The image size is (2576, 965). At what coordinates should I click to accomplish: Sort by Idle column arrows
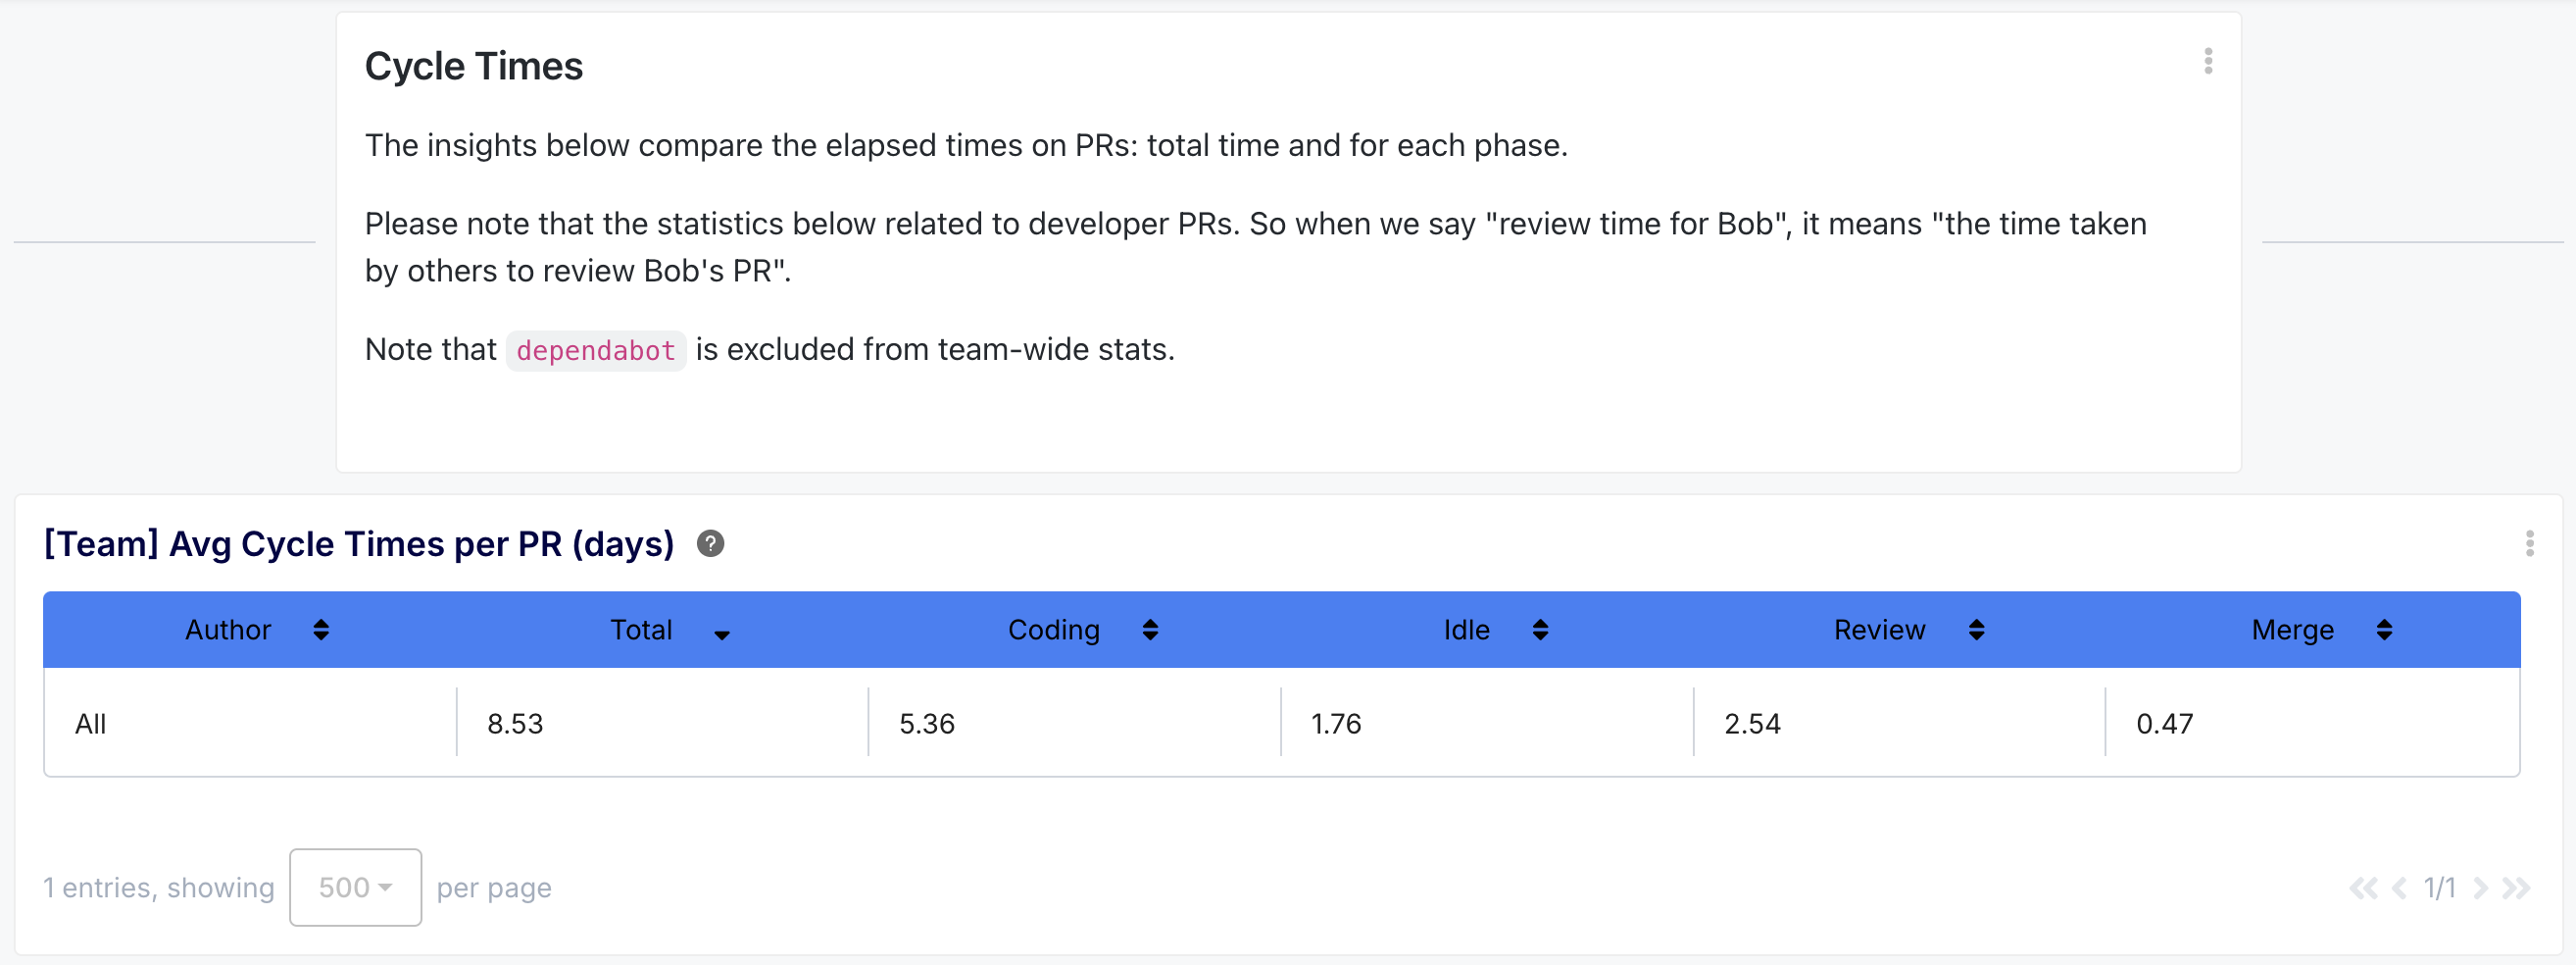coord(1540,629)
